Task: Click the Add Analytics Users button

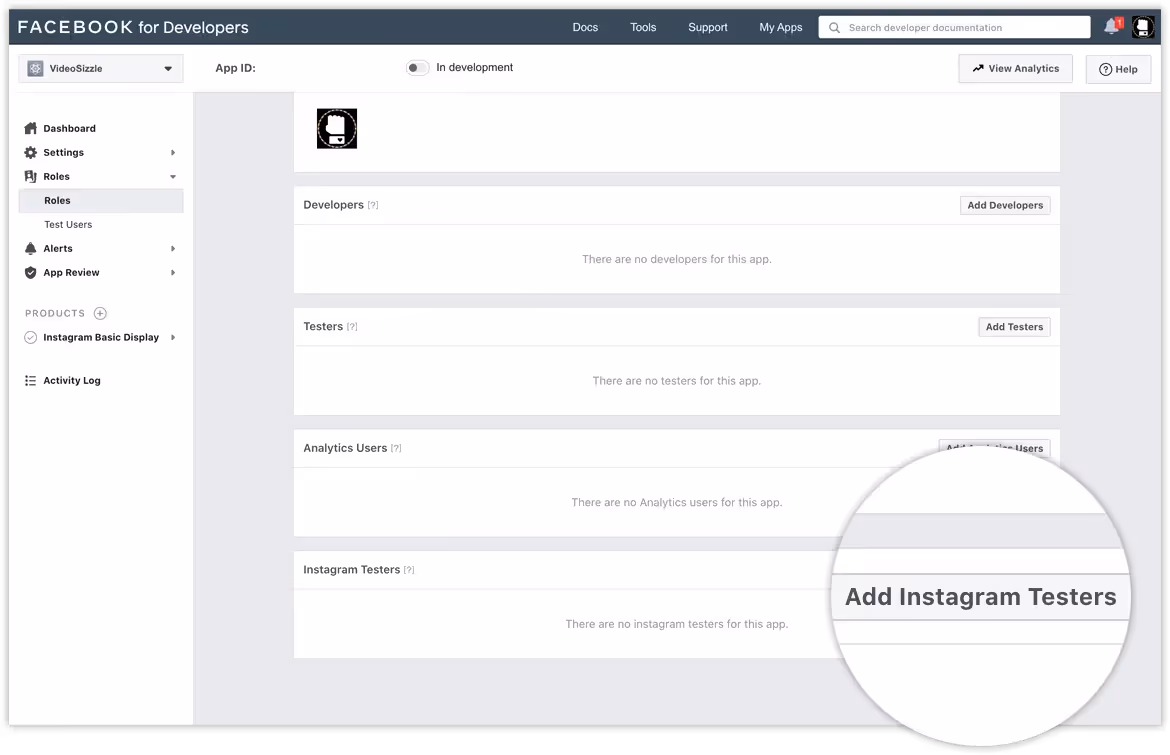Action: (995, 448)
